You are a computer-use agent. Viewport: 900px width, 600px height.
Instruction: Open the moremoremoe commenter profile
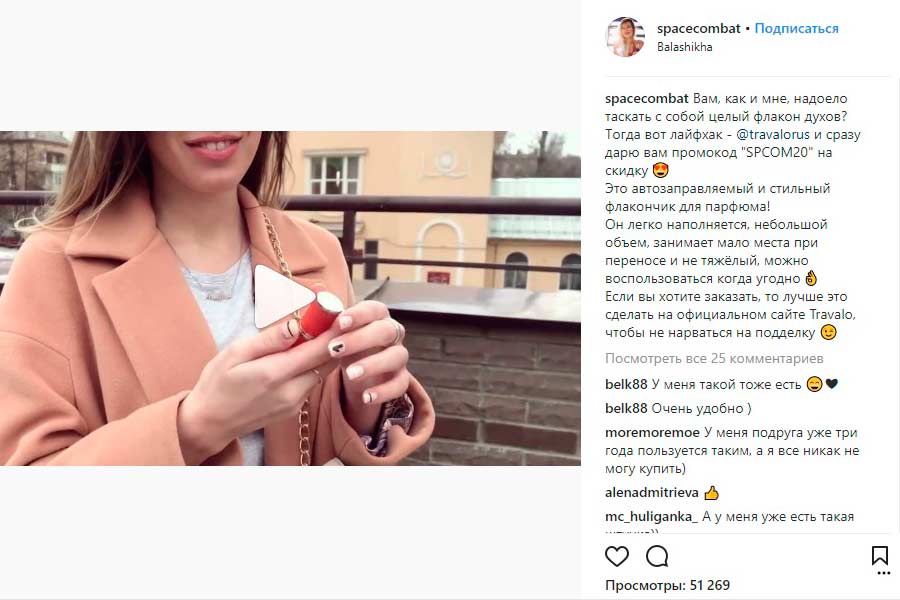point(652,432)
